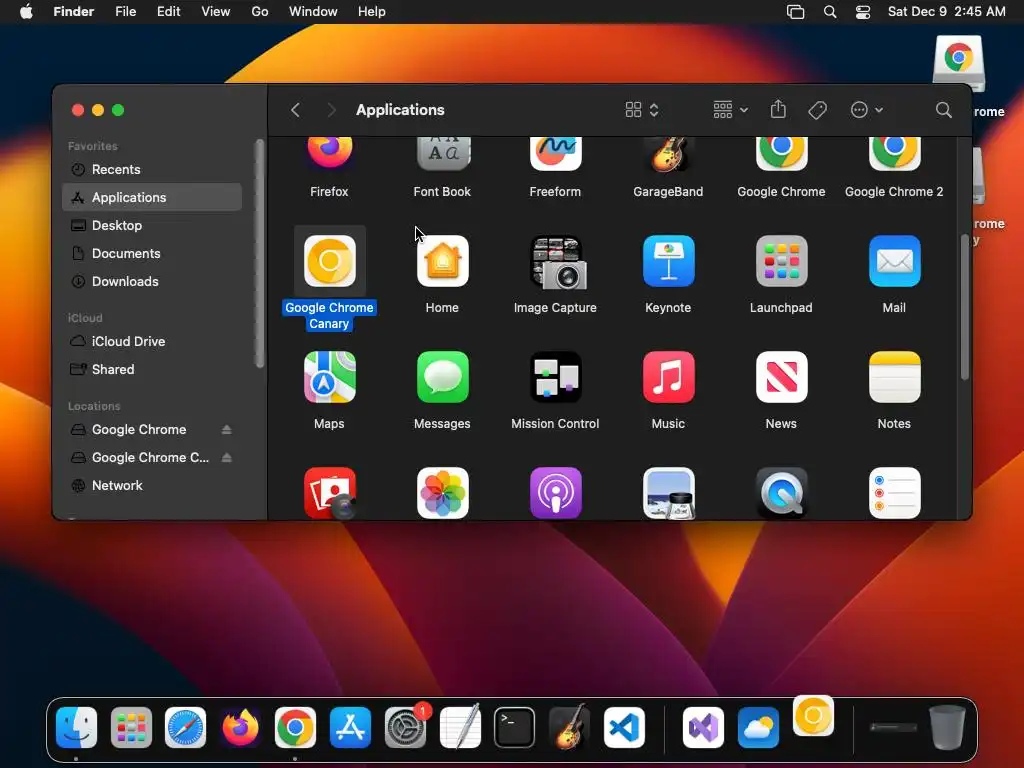
Task: Open the Firefox app in Applications
Action: coord(329,154)
